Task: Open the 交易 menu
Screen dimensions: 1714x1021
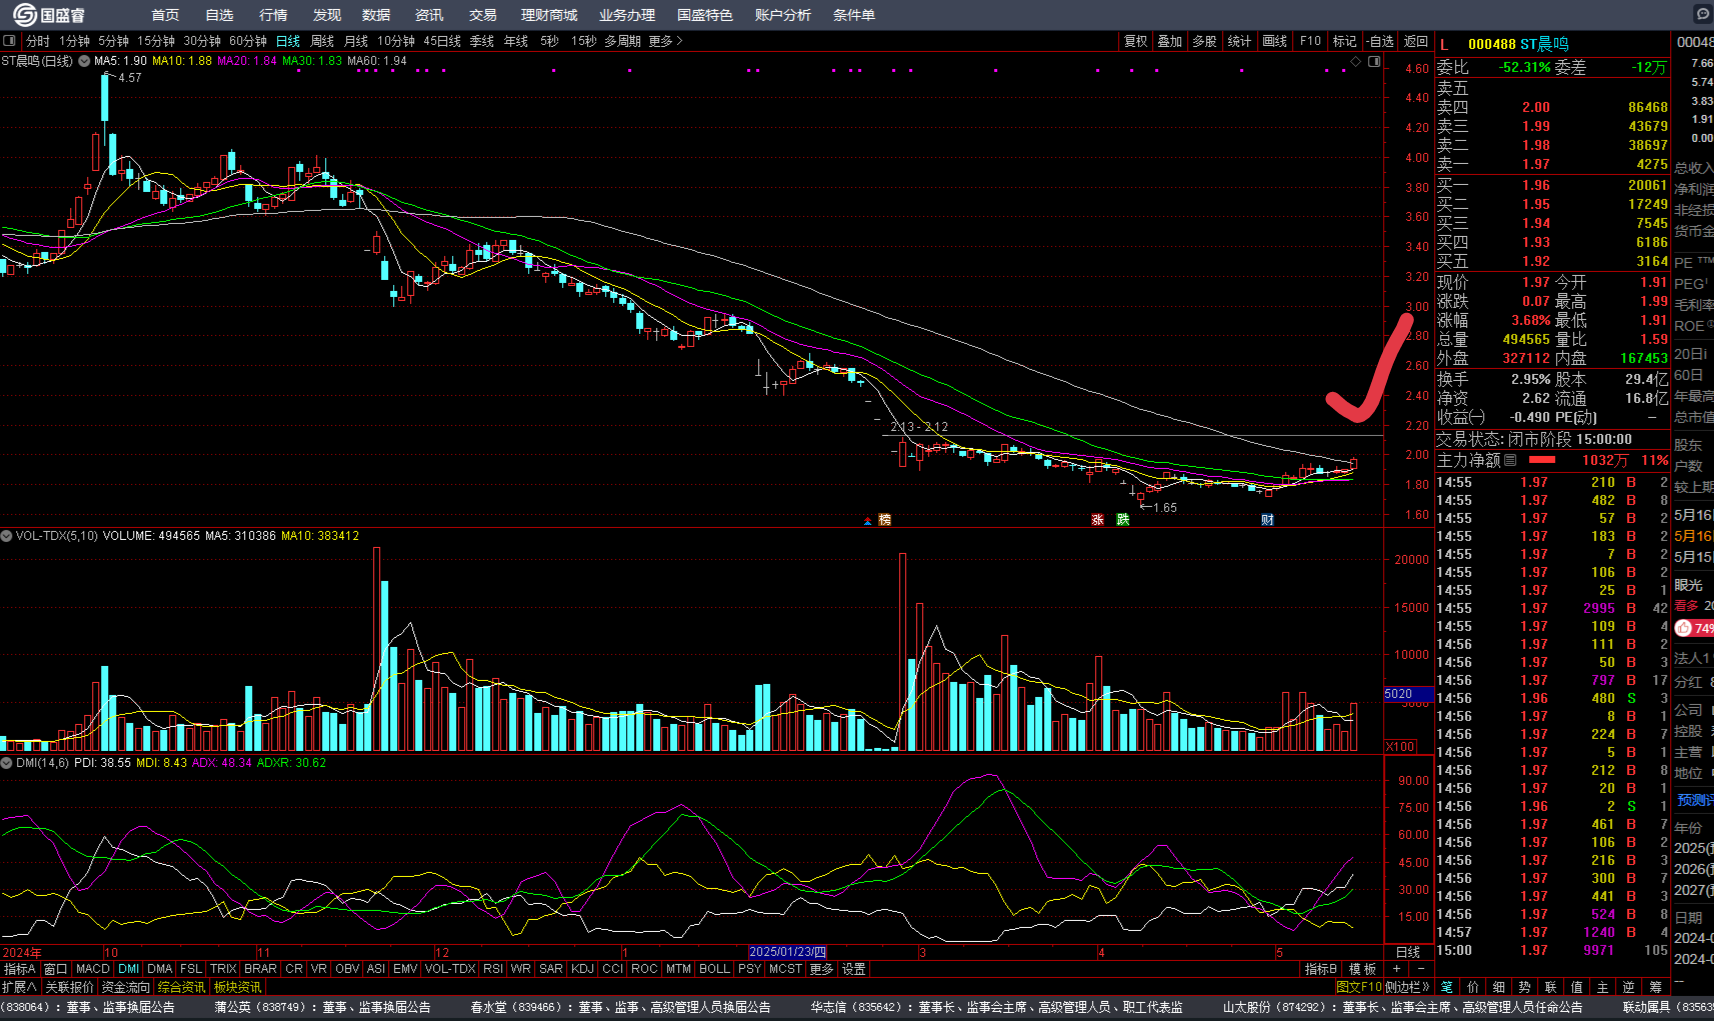Action: click(x=483, y=15)
